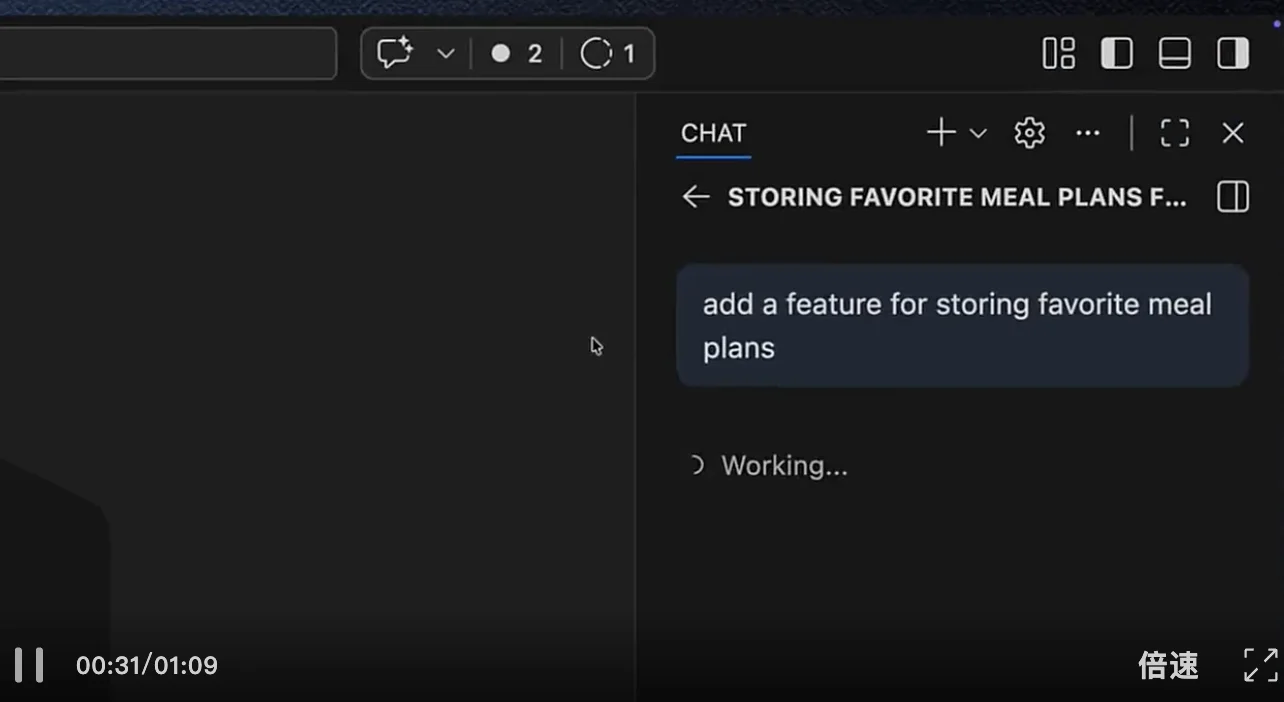Screen dimensions: 1284x702
Task: Toggle the Primary Side Bar visibility
Action: (1116, 53)
